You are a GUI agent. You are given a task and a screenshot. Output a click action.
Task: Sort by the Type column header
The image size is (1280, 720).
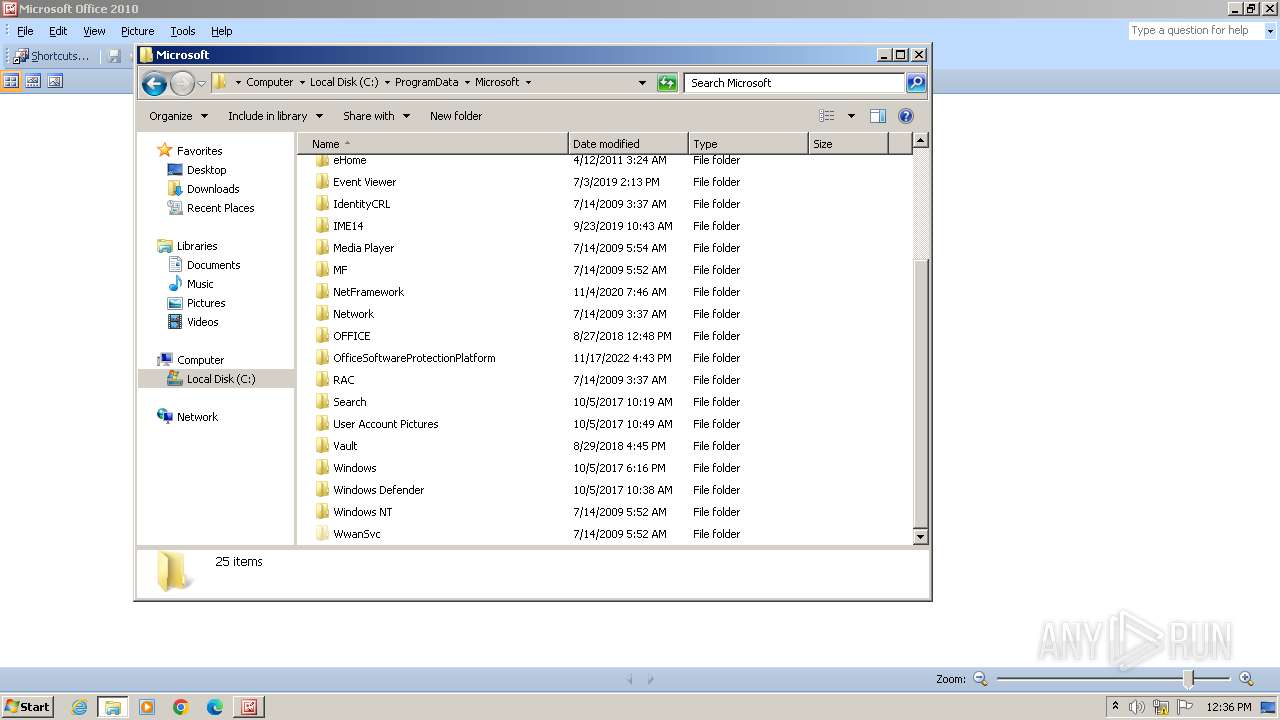tap(748, 144)
